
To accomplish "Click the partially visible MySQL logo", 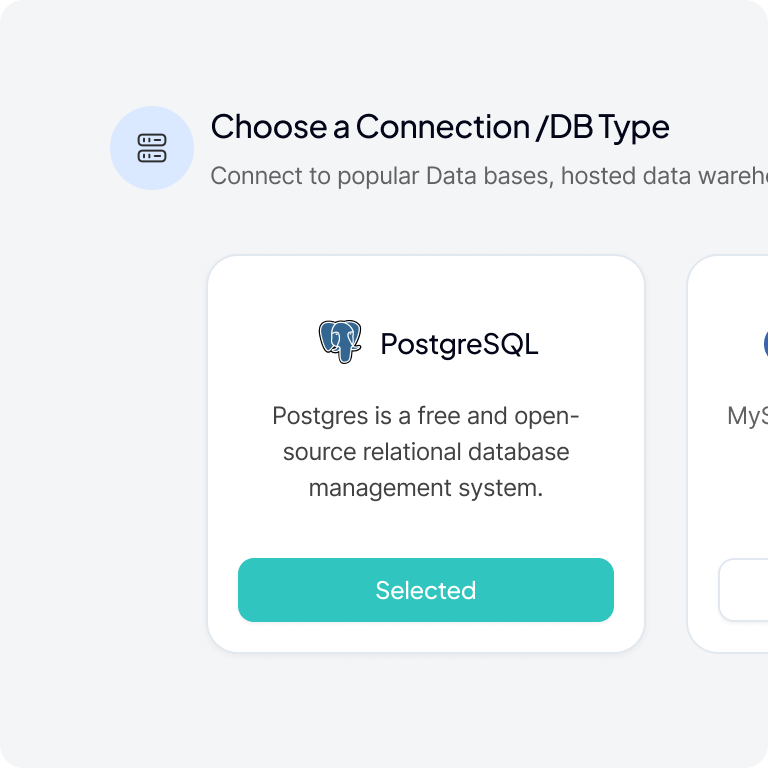I will (x=765, y=343).
